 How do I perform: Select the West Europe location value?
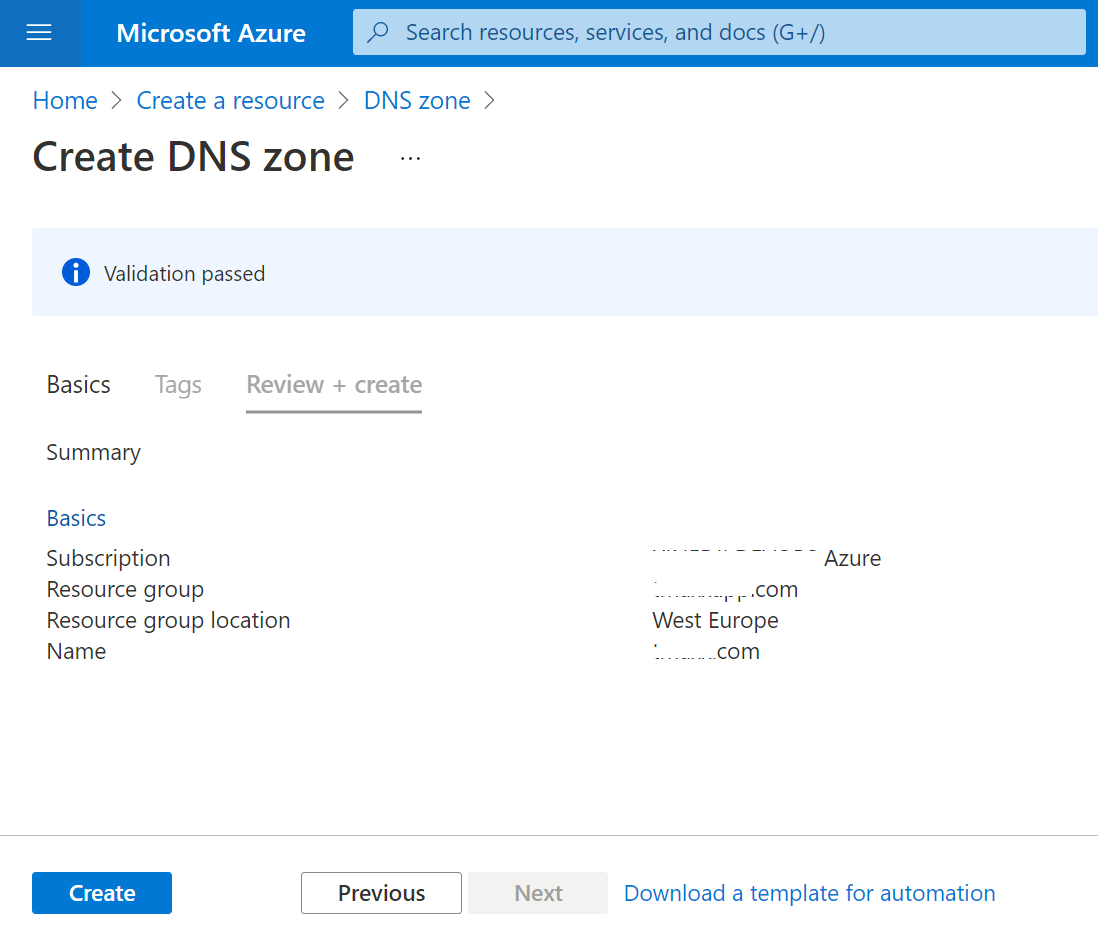click(x=716, y=620)
